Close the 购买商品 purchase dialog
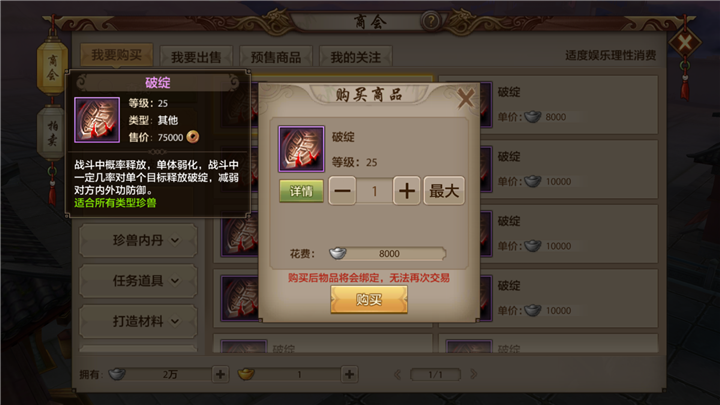 coord(466,99)
